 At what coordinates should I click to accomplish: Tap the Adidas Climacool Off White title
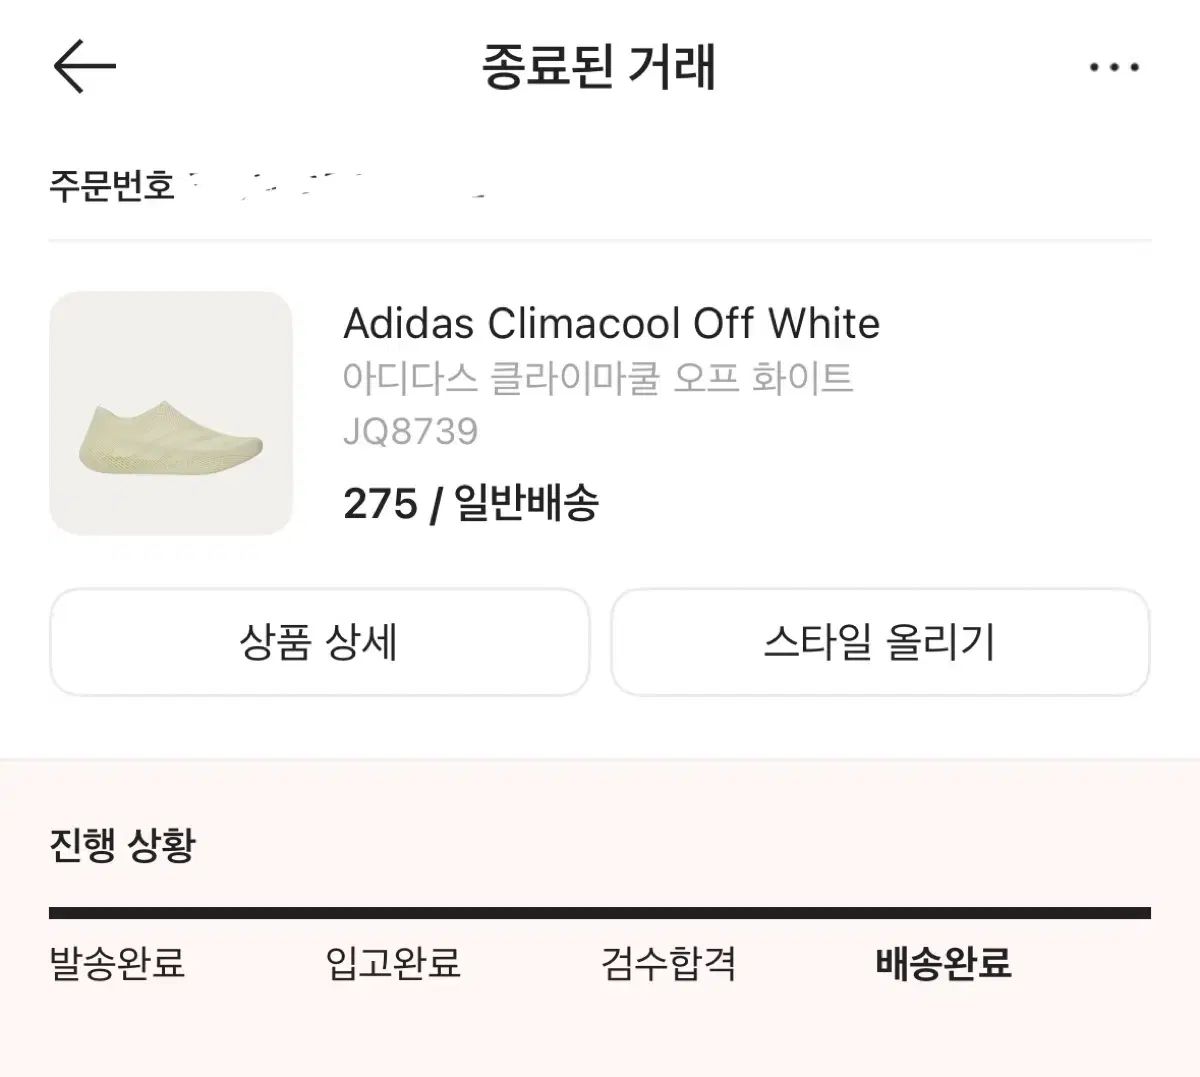coord(611,323)
